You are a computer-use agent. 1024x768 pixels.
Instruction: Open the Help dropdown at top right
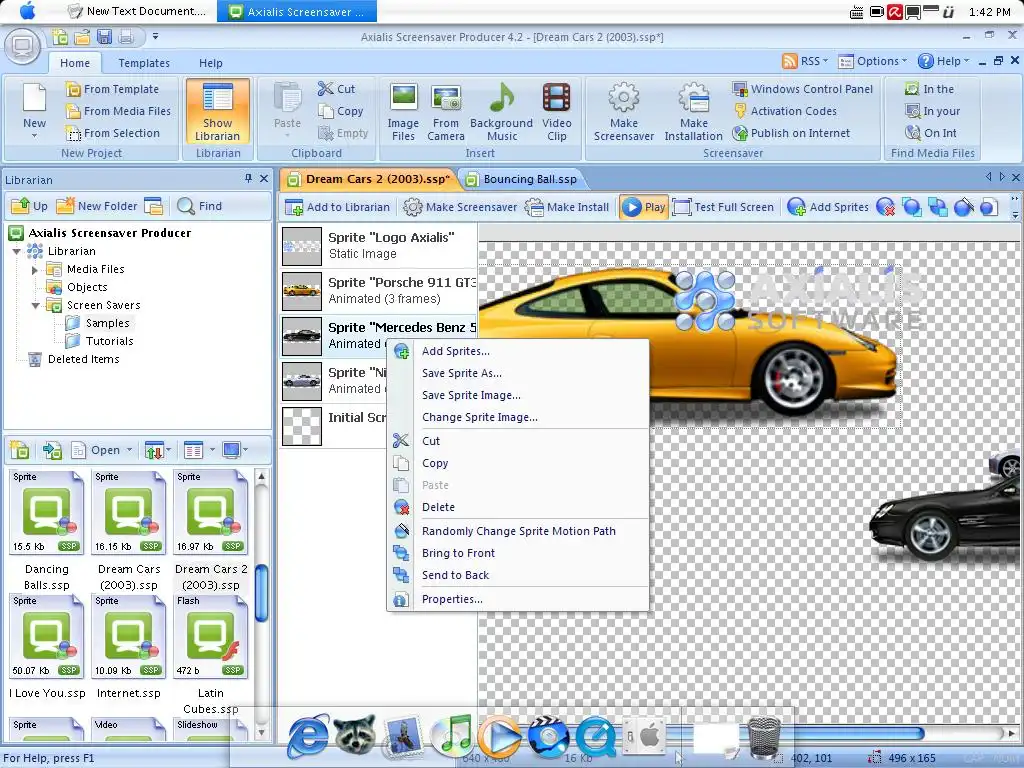point(943,61)
